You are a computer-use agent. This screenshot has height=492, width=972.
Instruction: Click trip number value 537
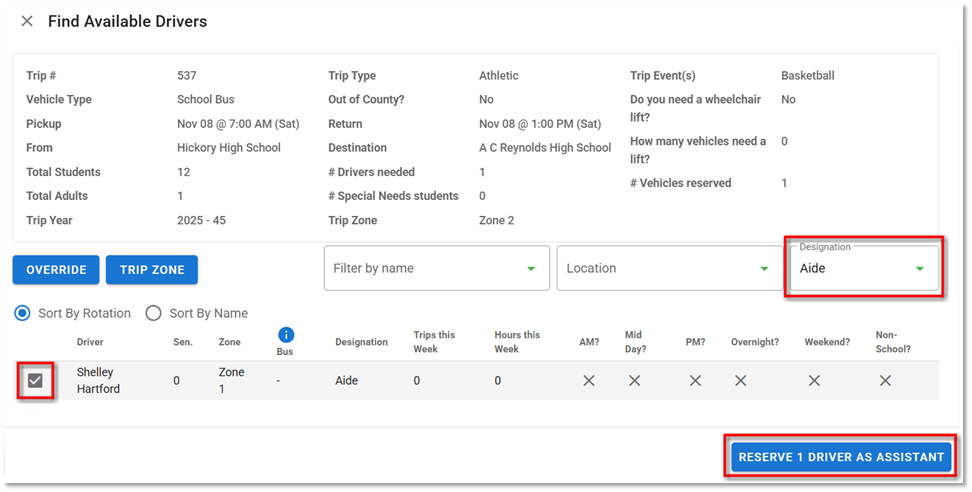187,76
